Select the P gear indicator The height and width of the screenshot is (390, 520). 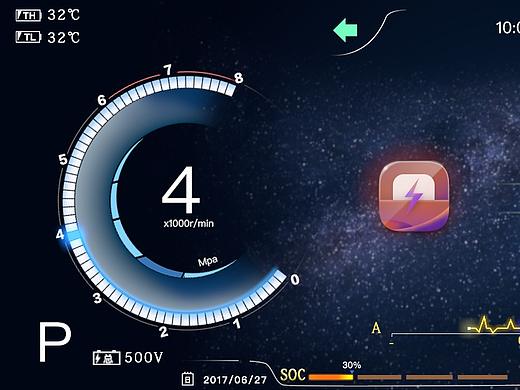(55, 342)
